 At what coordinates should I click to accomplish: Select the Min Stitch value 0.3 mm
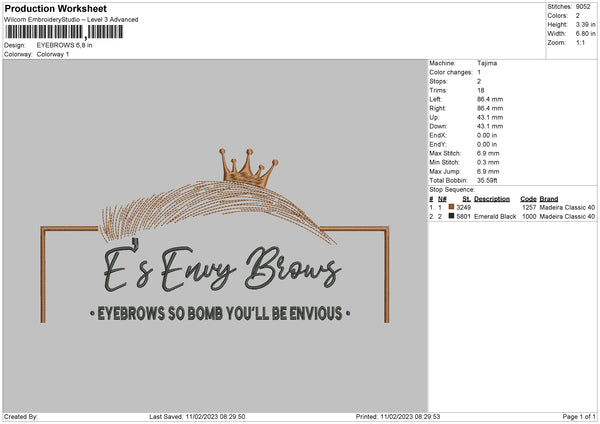point(488,163)
